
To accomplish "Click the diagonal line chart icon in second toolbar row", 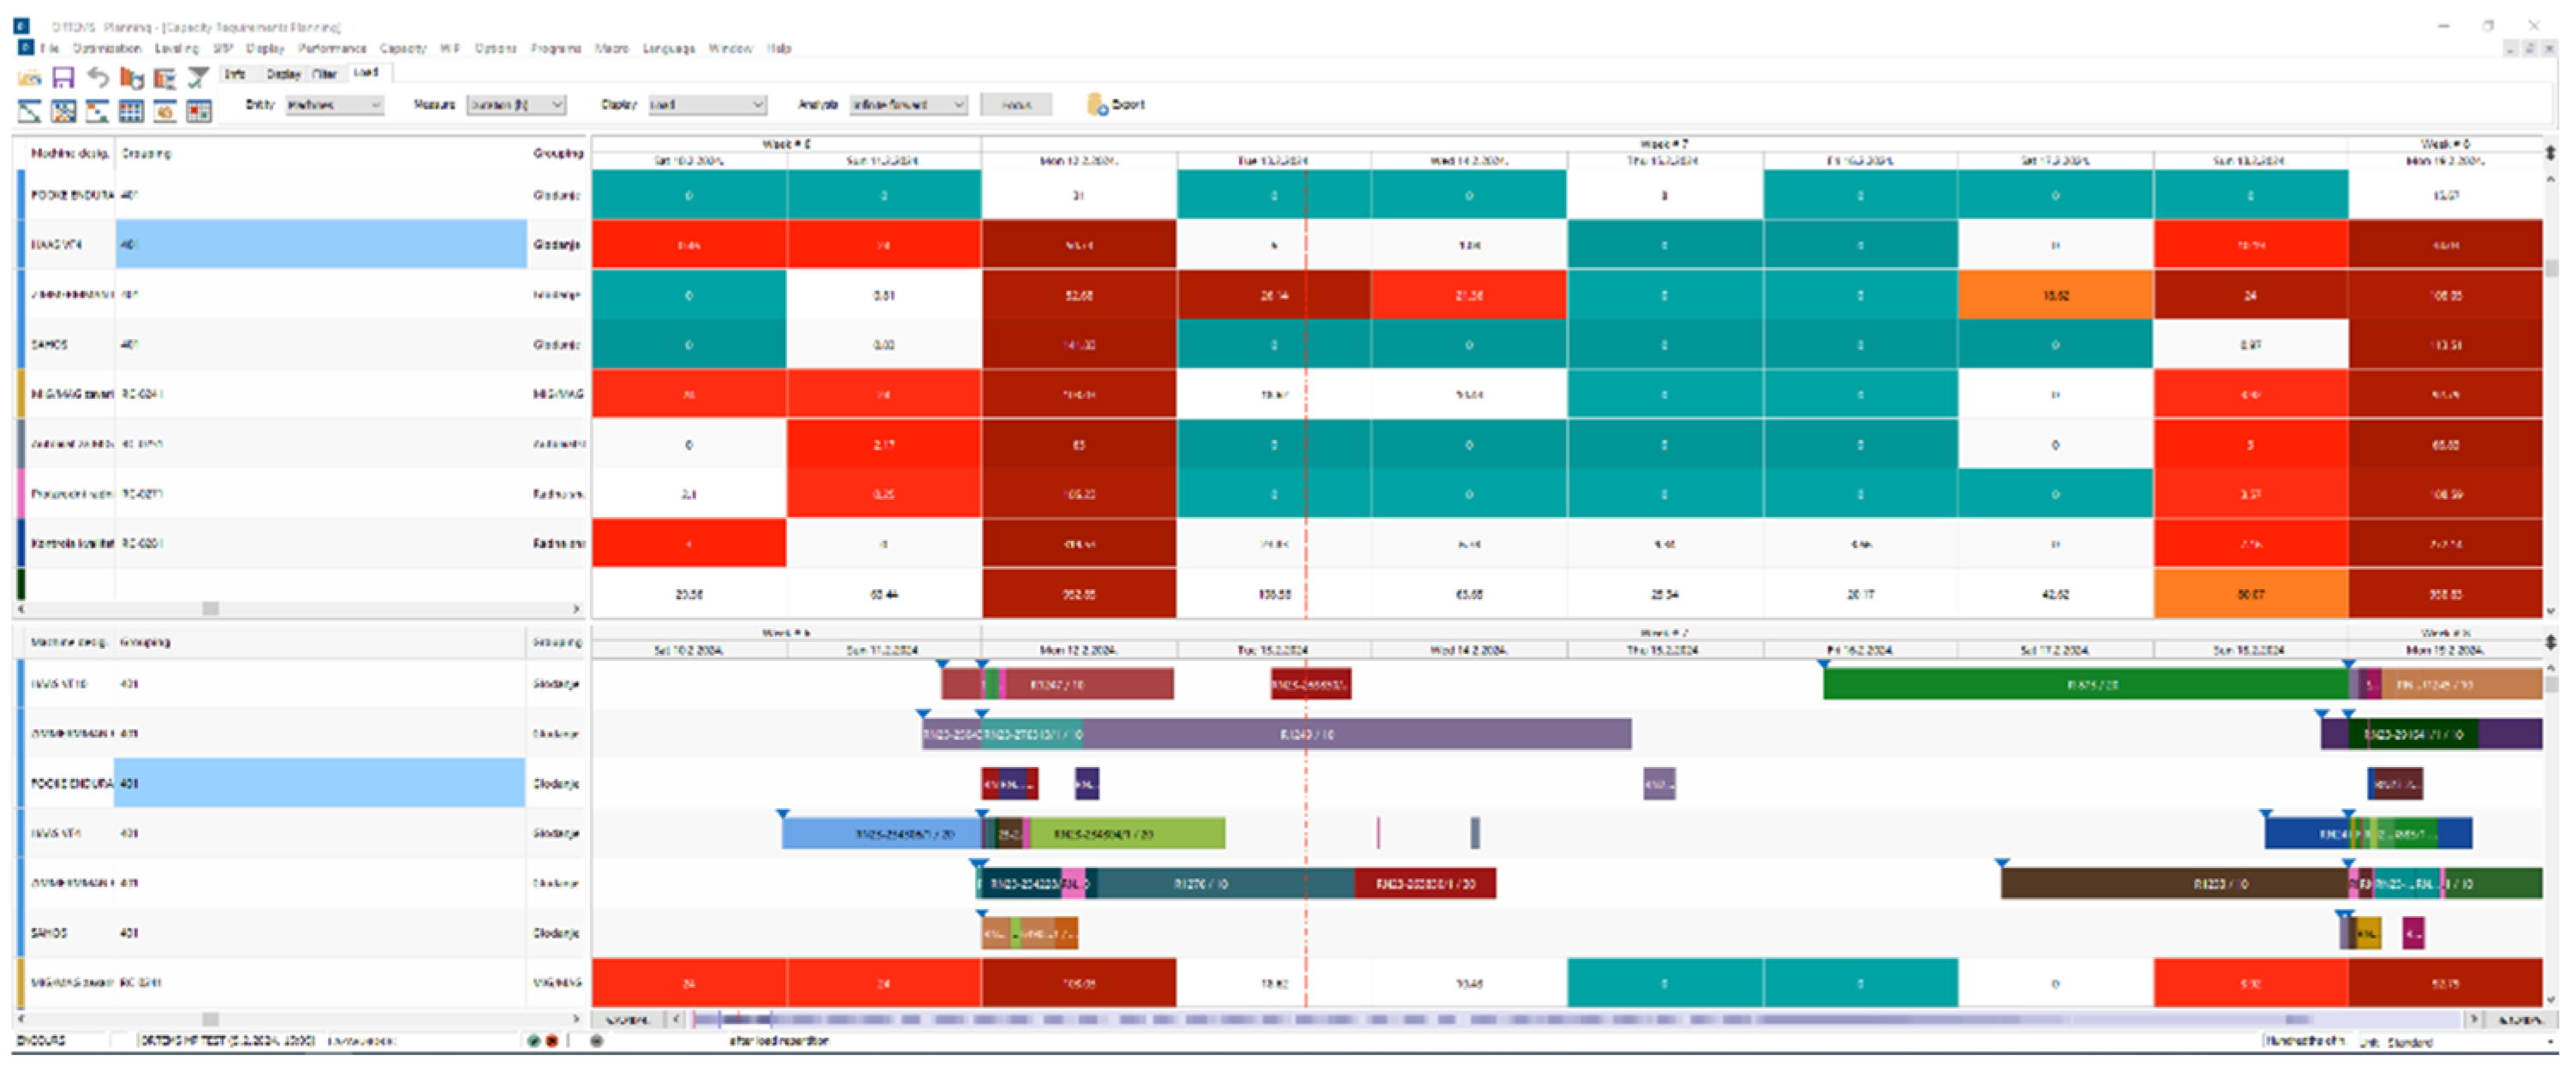I will 30,111.
